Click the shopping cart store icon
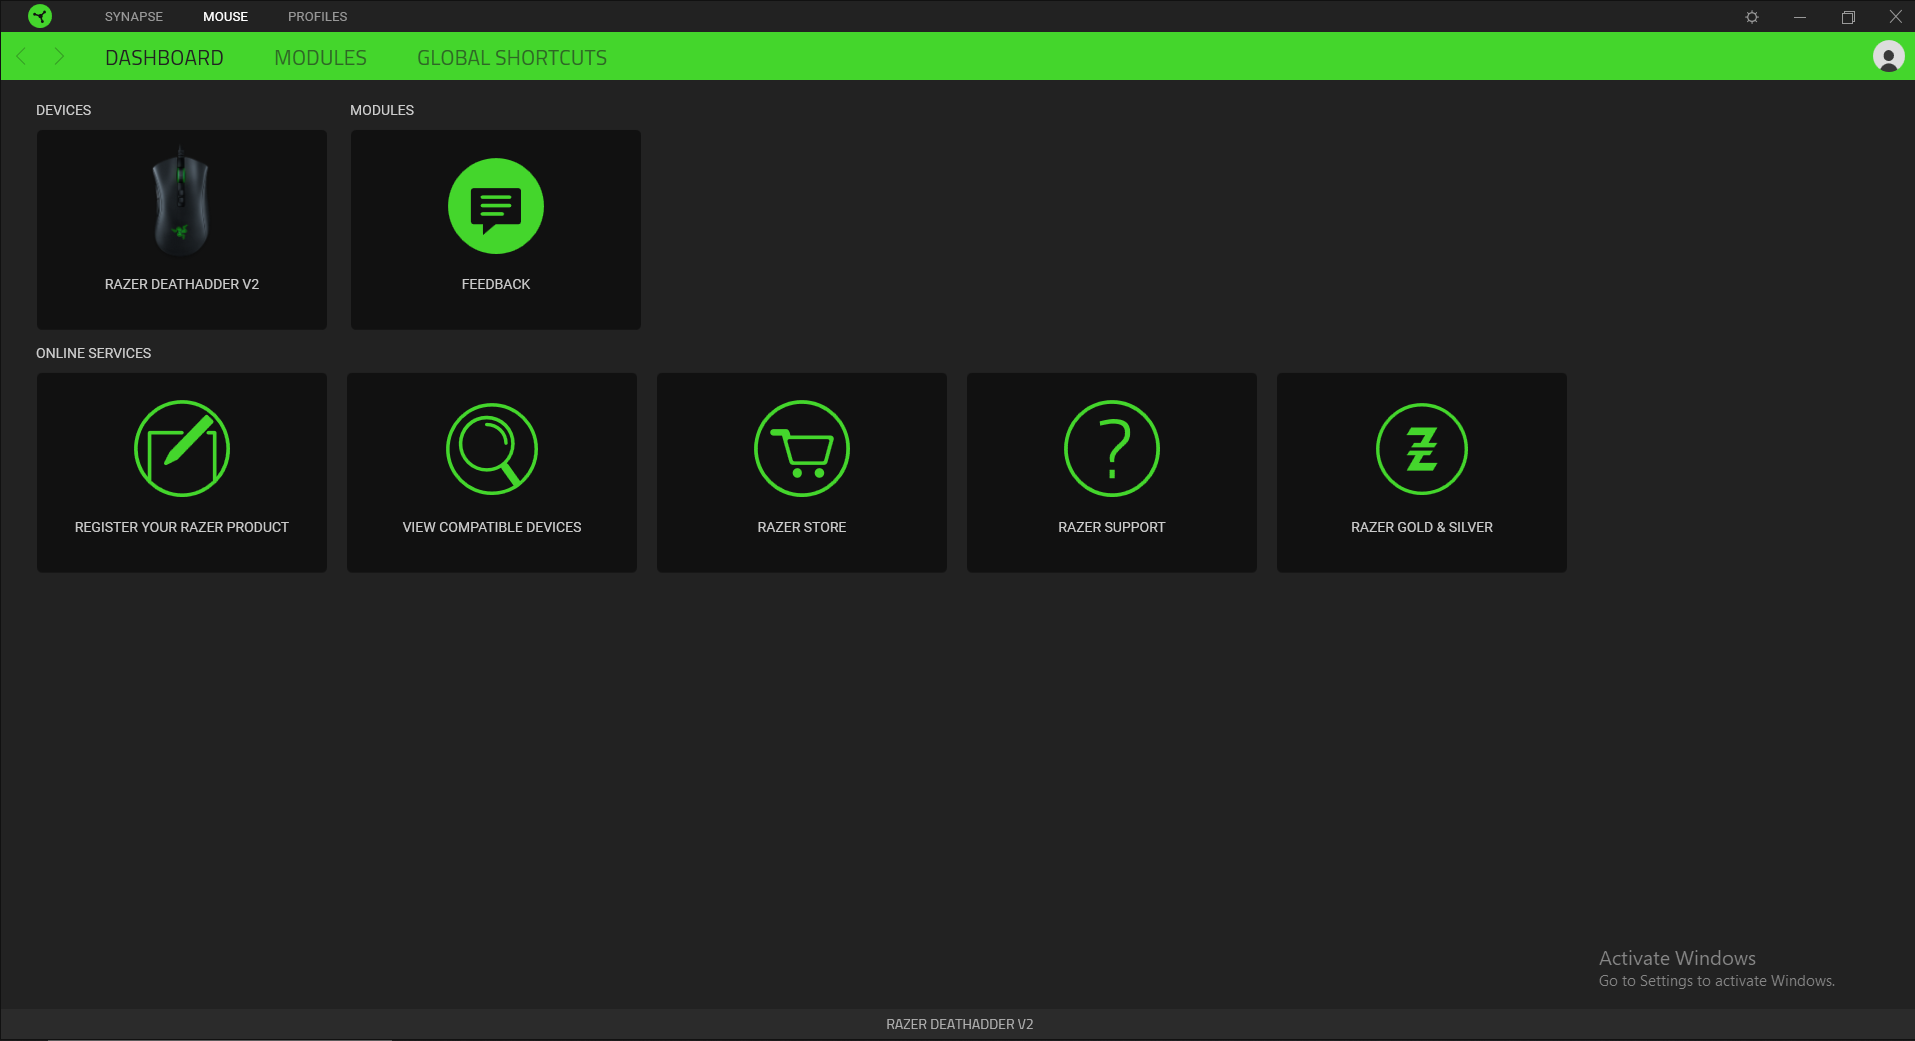 pos(802,448)
